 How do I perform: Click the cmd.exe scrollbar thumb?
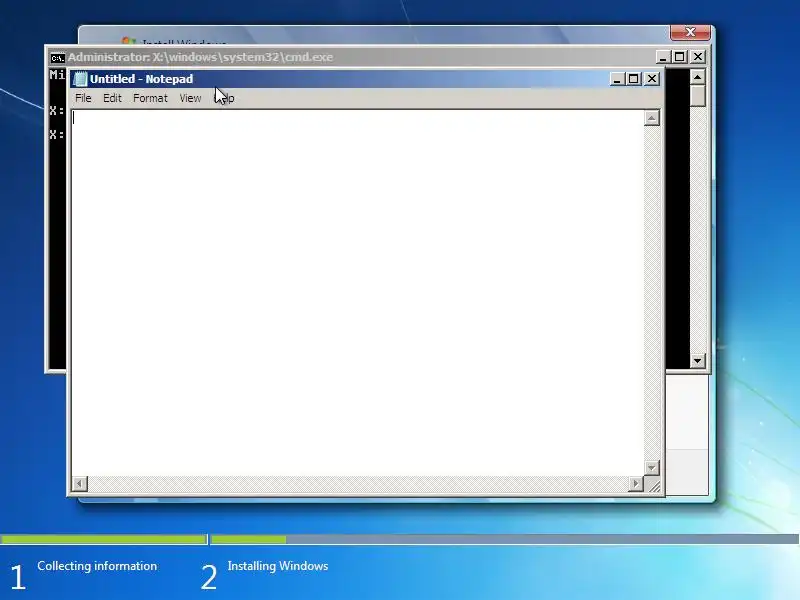pyautogui.click(x=697, y=96)
